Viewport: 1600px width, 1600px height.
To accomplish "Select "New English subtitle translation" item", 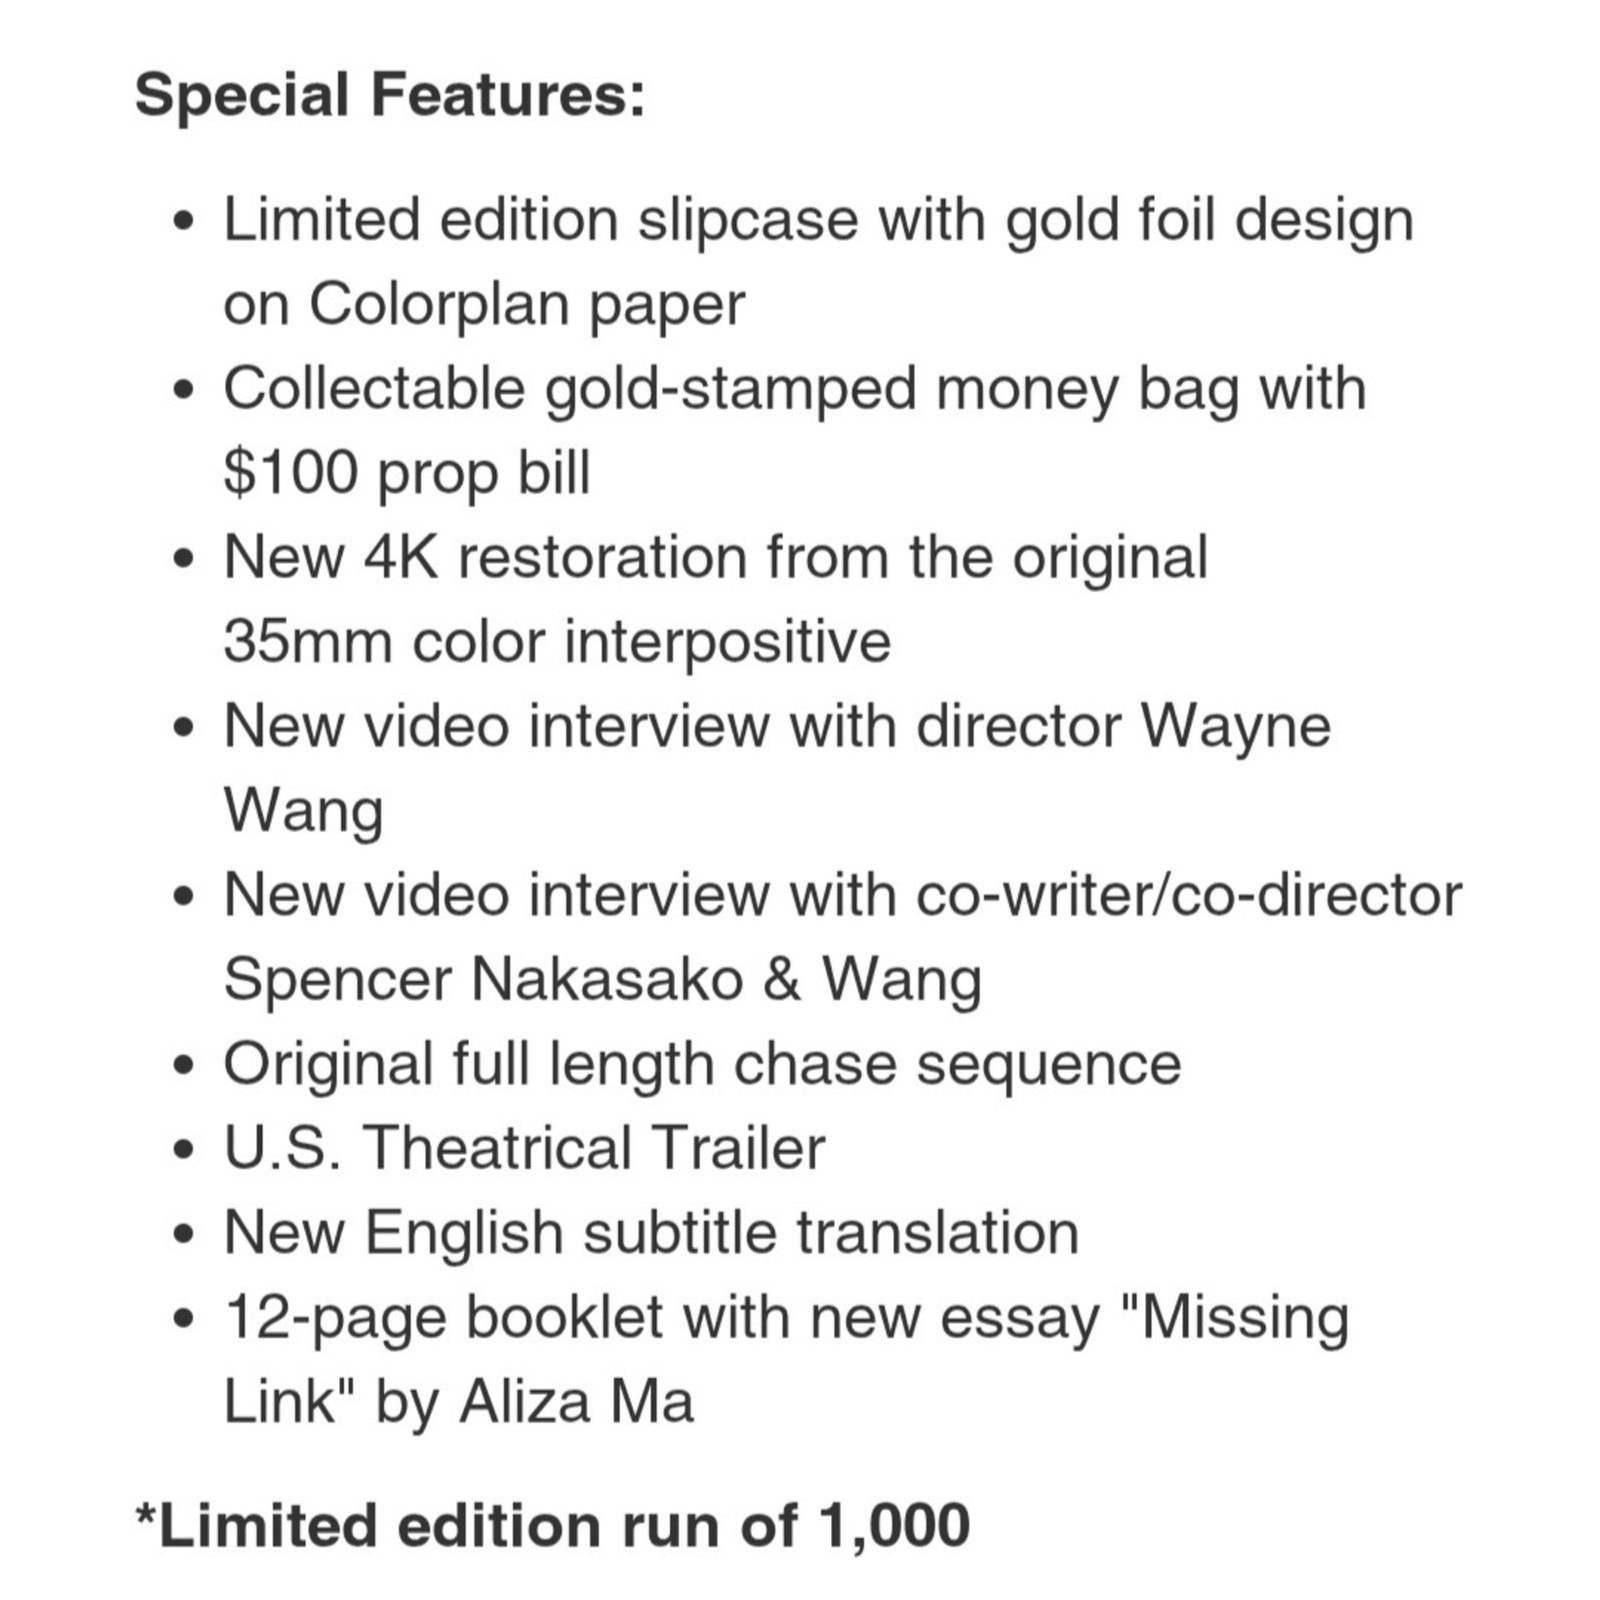I will click(x=651, y=1232).
